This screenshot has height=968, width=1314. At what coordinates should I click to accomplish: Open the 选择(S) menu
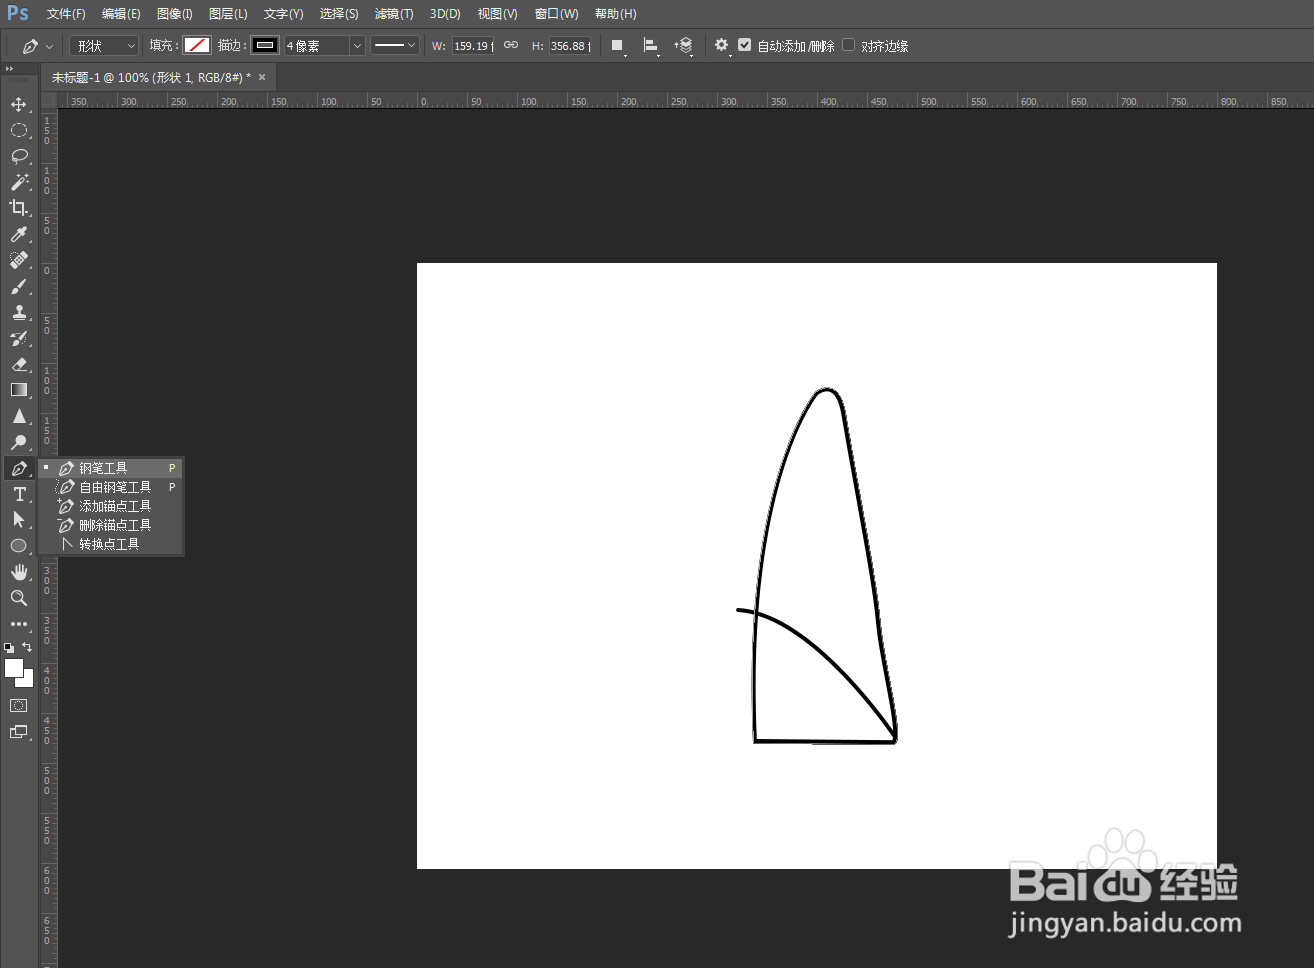[339, 14]
